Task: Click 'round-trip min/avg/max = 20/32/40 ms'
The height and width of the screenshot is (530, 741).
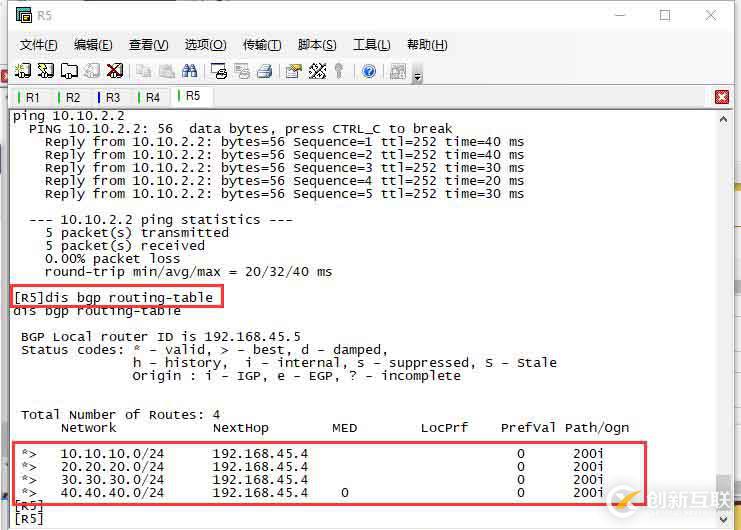Action: pos(189,272)
